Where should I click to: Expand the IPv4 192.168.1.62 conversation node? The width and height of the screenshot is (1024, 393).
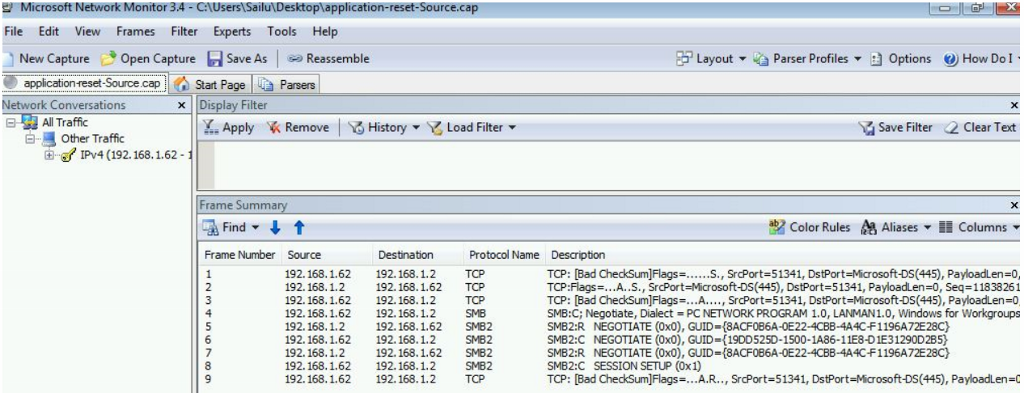pos(49,155)
